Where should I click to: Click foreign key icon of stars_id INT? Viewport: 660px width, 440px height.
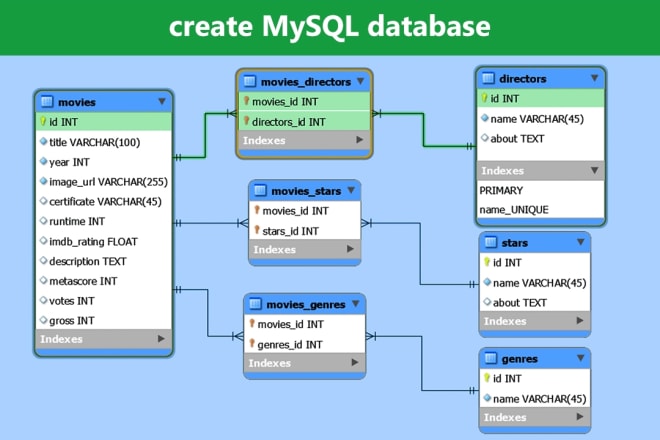point(257,230)
